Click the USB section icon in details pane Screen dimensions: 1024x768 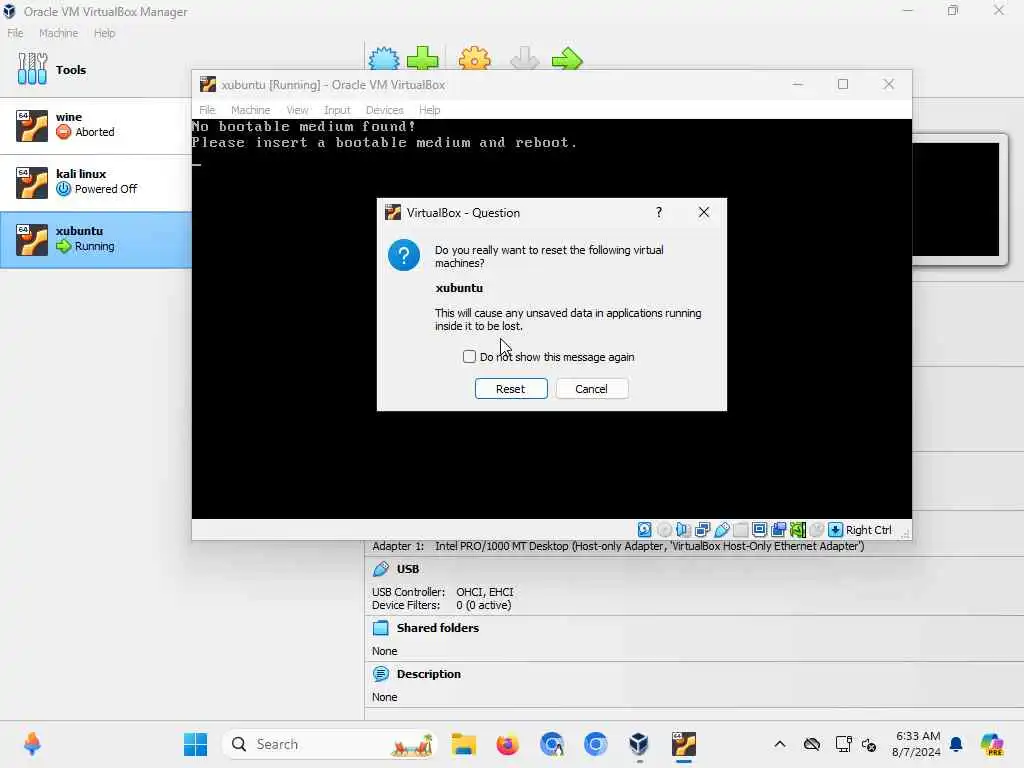pos(381,569)
